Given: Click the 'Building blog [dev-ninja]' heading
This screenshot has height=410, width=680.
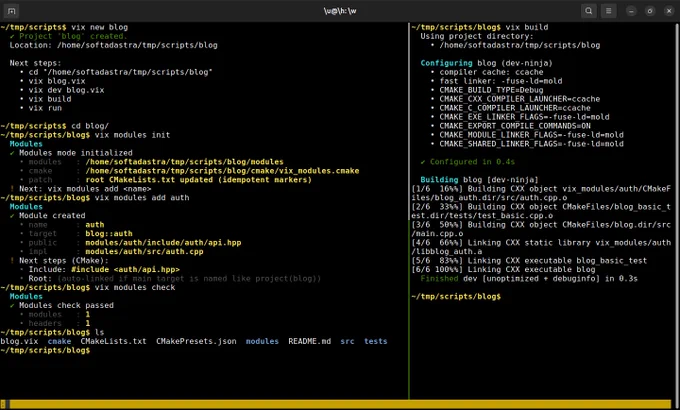Looking at the screenshot, I should point(479,180).
